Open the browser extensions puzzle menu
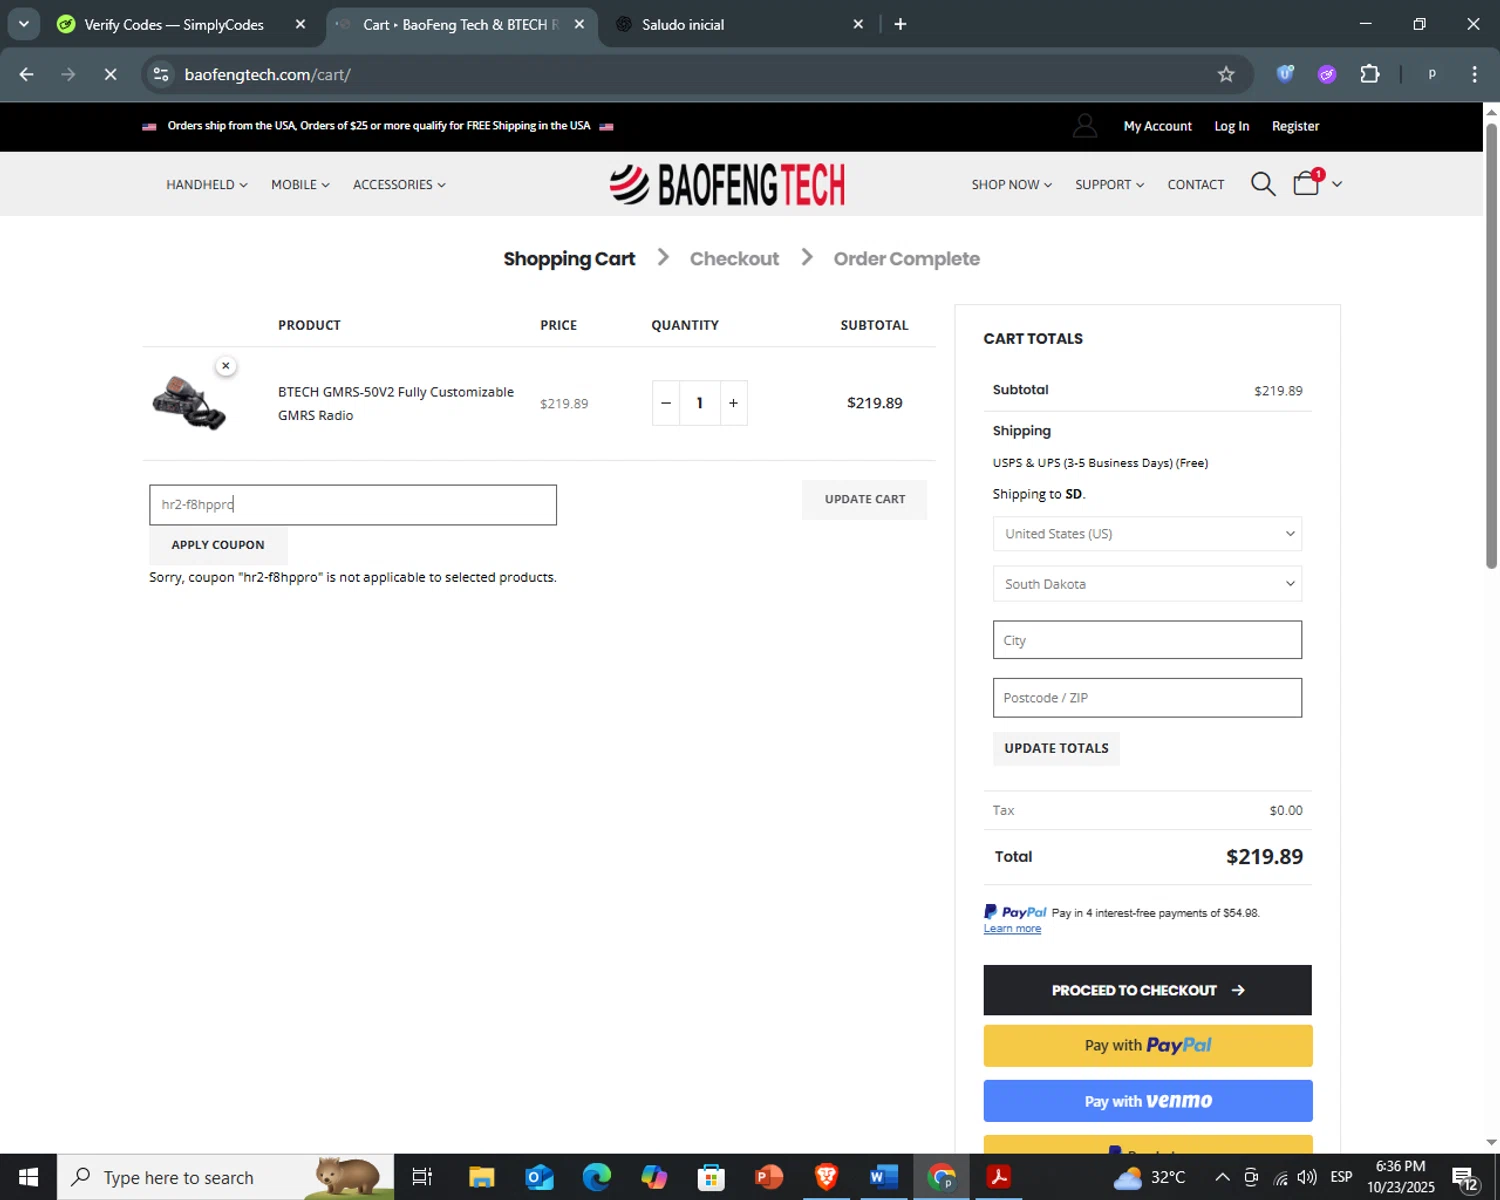 (1370, 74)
